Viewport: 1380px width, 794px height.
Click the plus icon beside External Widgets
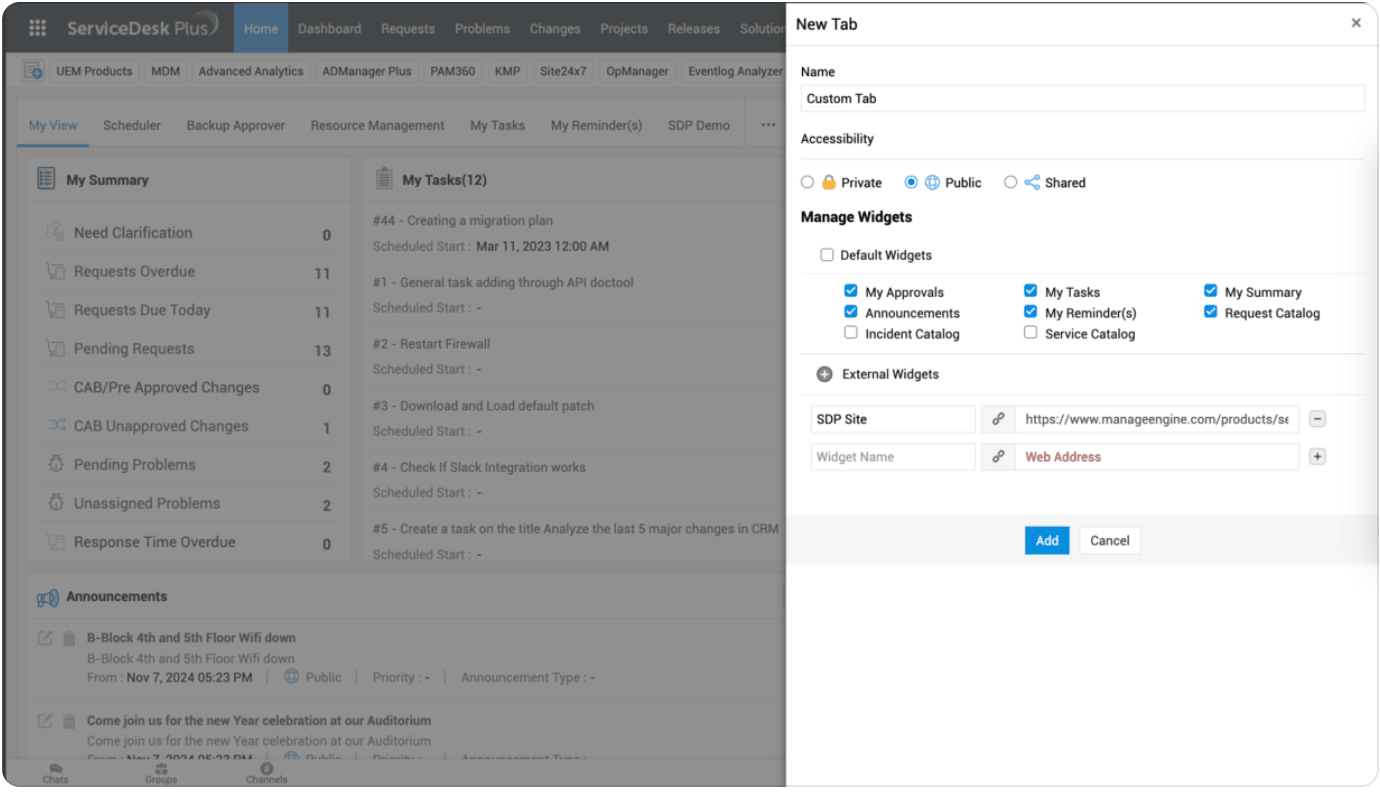coord(824,374)
